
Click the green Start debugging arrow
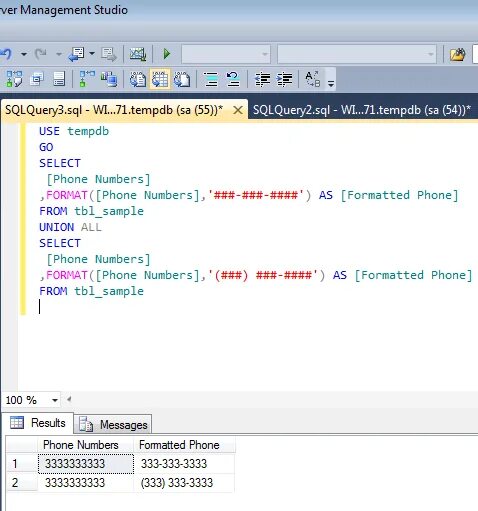pos(167,54)
